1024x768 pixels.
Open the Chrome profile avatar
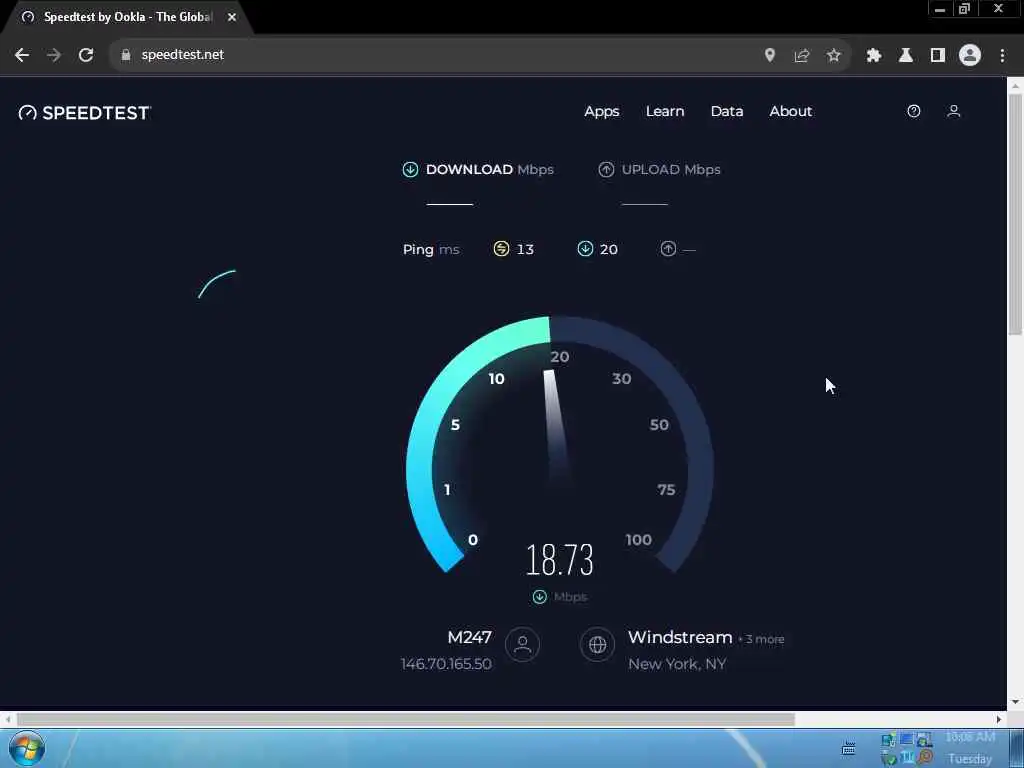pyautogui.click(x=970, y=56)
